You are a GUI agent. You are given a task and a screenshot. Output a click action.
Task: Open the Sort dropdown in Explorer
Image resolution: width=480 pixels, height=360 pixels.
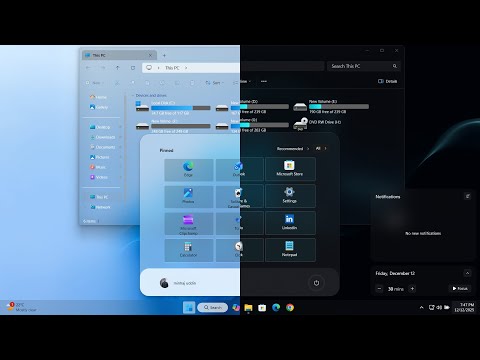(214, 82)
